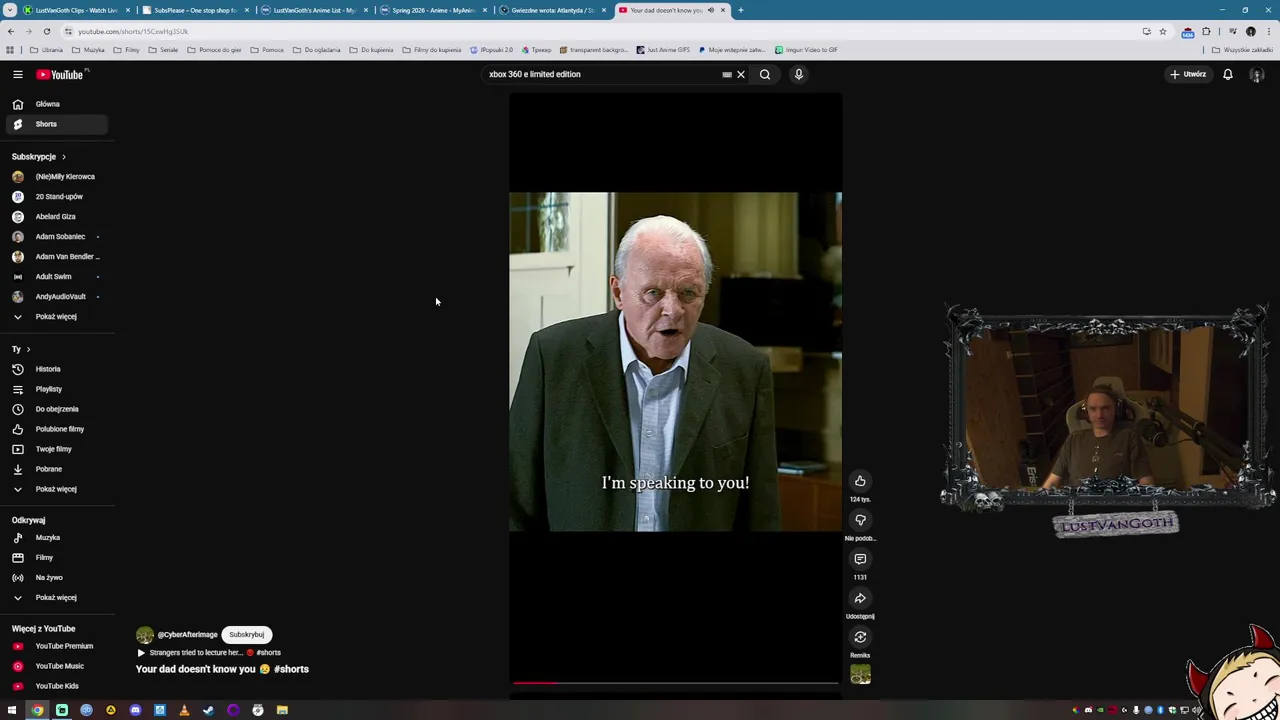Image resolution: width=1280 pixels, height=720 pixels.
Task: Expand Odkrywaj section with Pokaż więcej
Action: pos(57,597)
